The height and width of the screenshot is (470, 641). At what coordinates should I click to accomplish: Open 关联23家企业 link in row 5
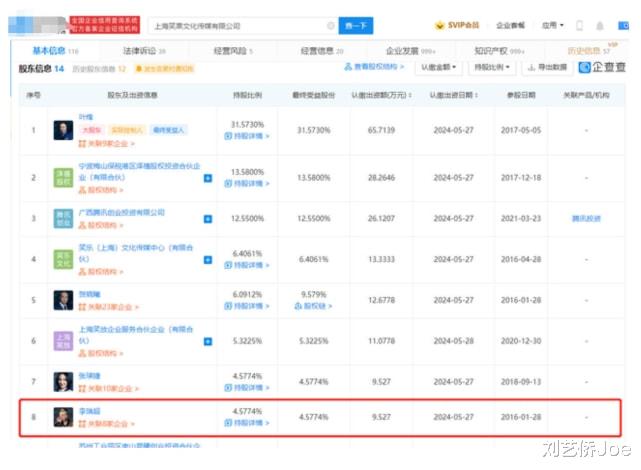109,307
